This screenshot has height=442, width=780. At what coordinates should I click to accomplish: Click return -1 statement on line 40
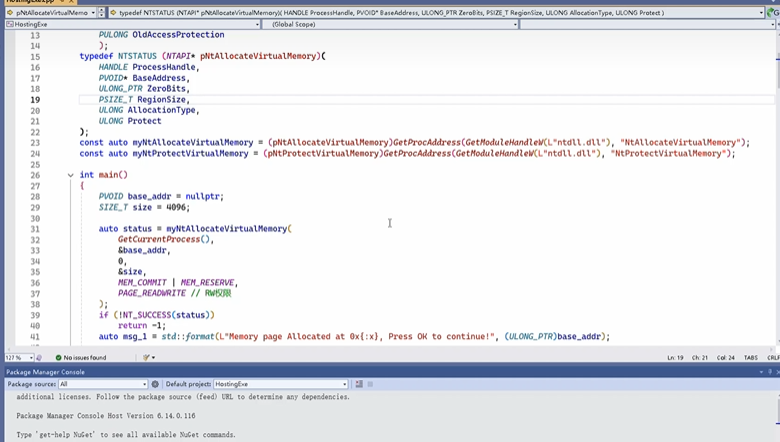point(142,326)
